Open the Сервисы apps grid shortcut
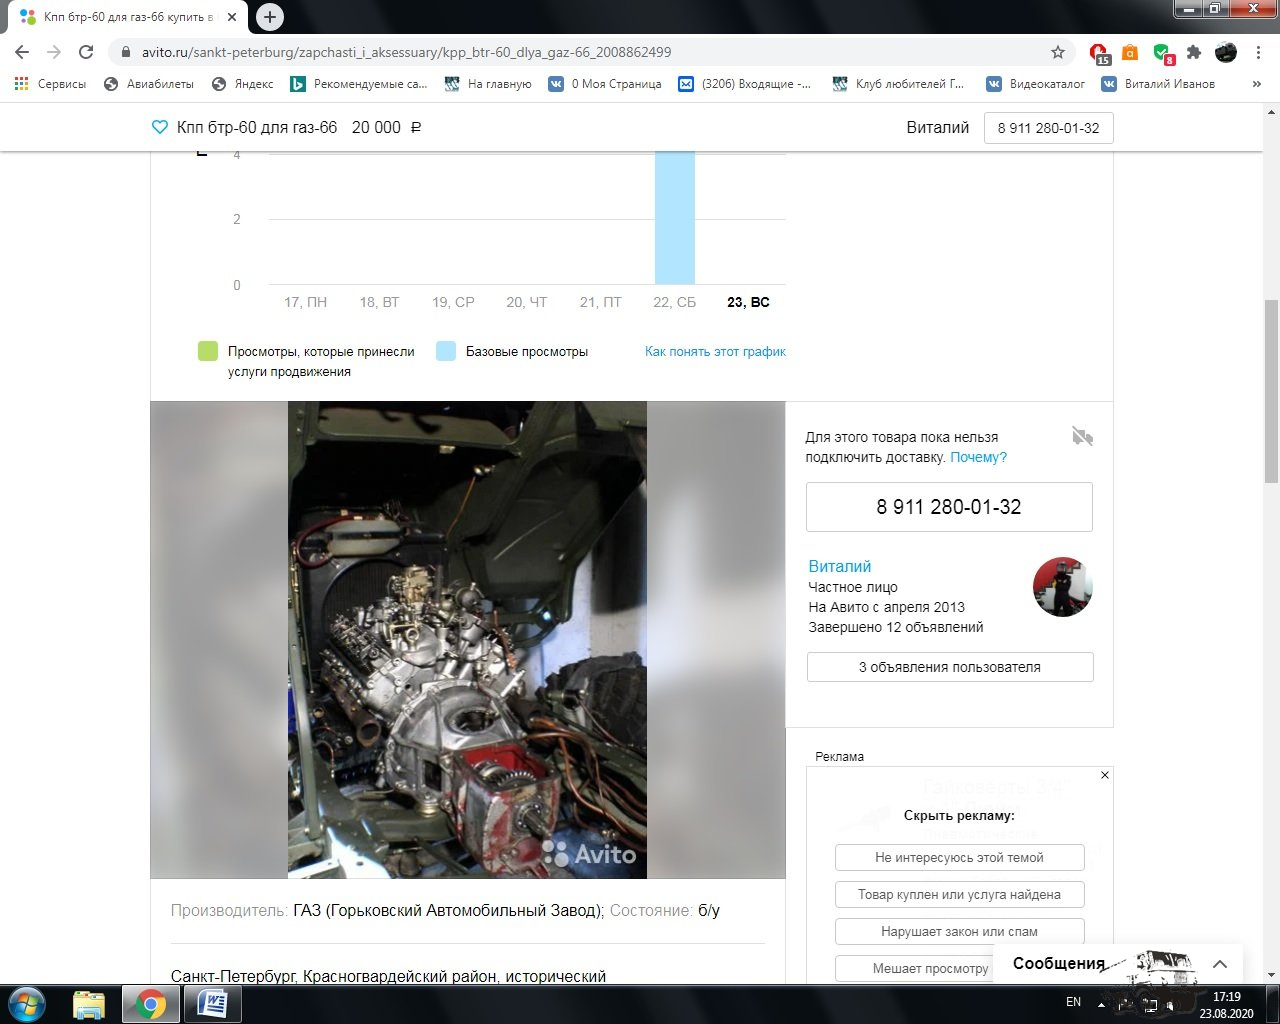 click(x=51, y=84)
